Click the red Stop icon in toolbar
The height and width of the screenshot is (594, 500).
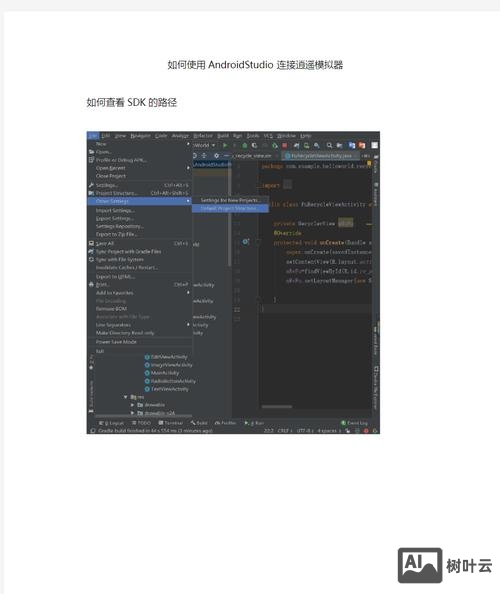coord(284,145)
